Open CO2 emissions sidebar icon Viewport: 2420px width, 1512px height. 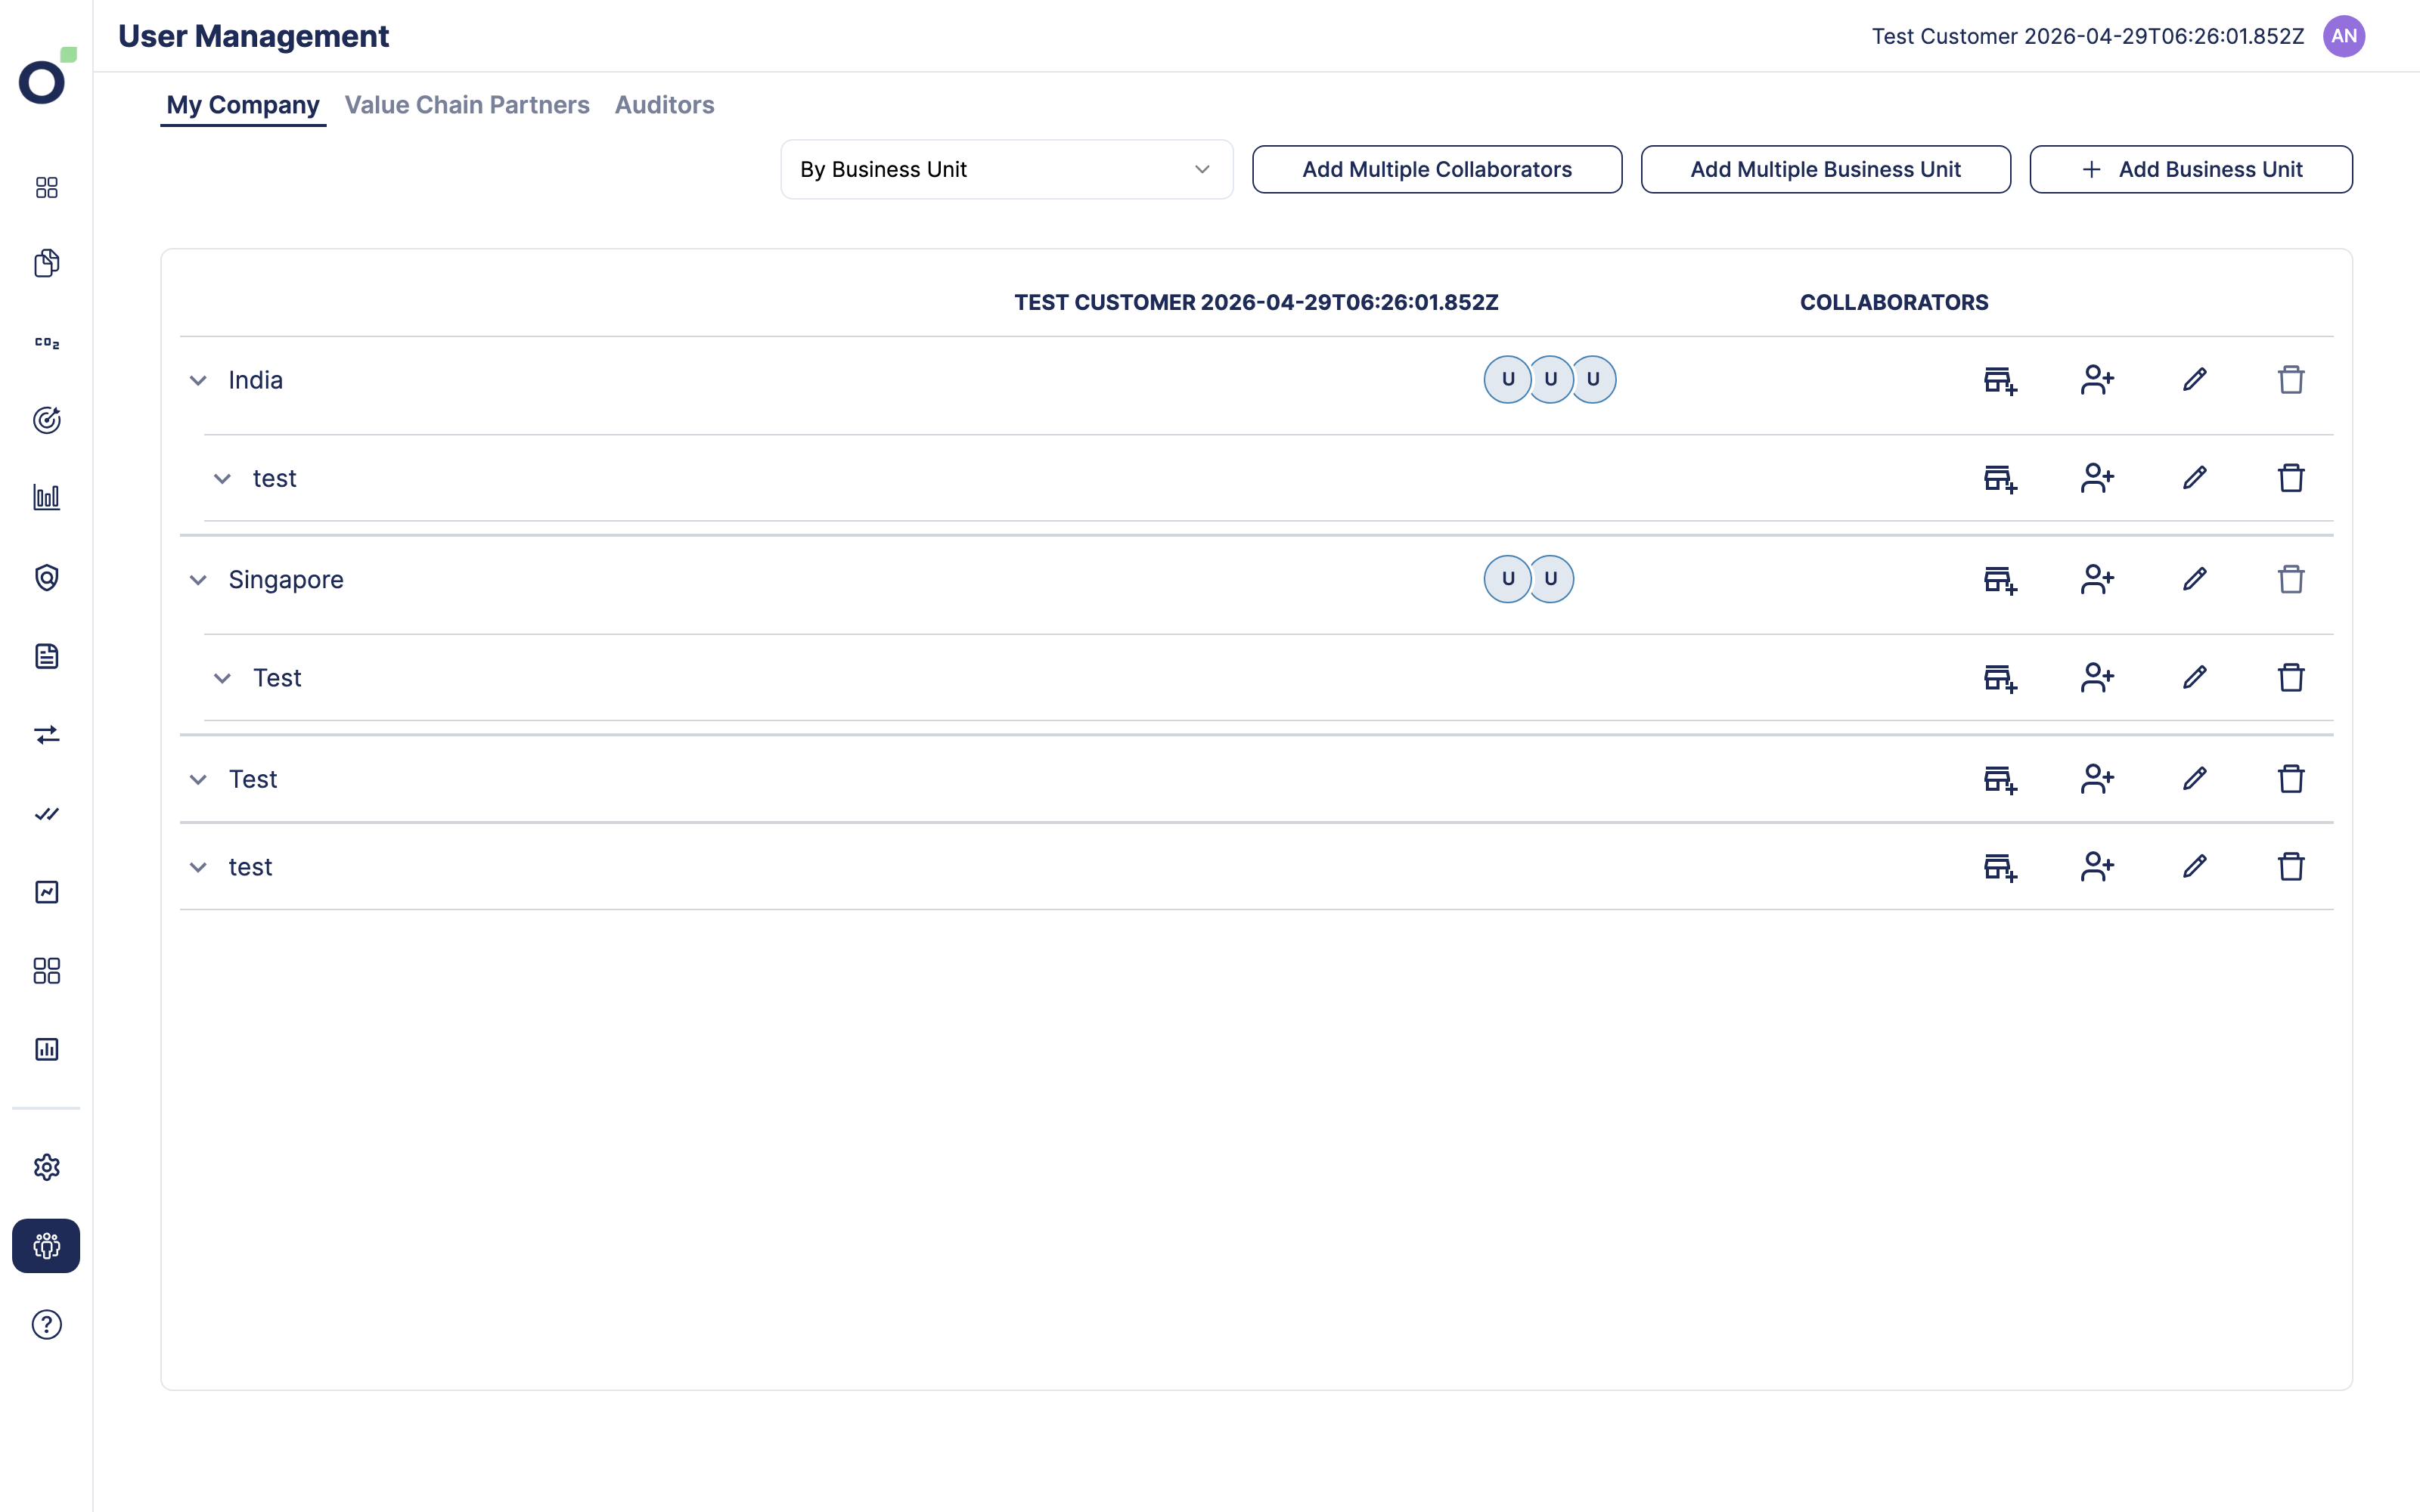[47, 343]
